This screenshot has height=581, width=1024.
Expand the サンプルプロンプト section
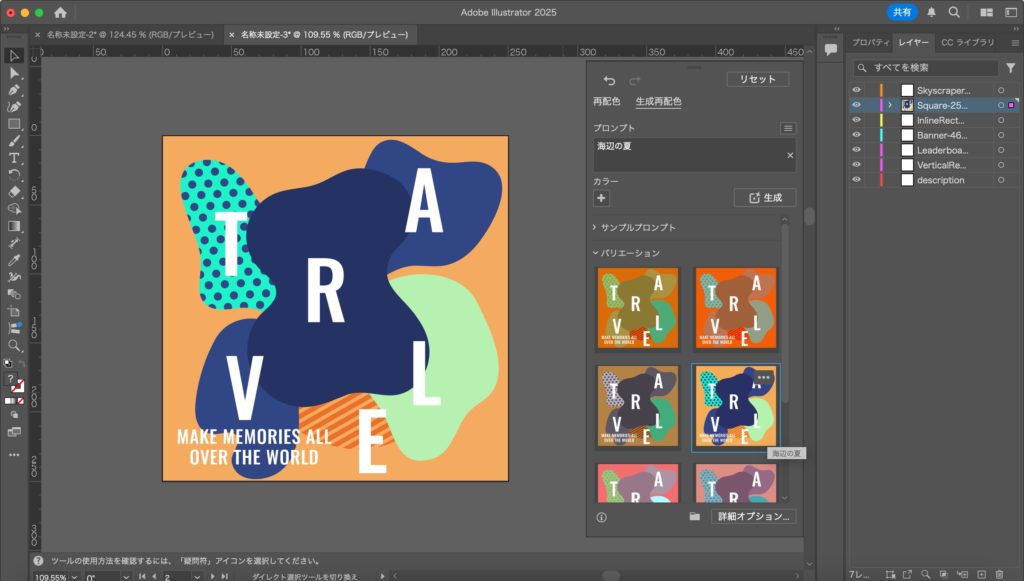pos(636,227)
